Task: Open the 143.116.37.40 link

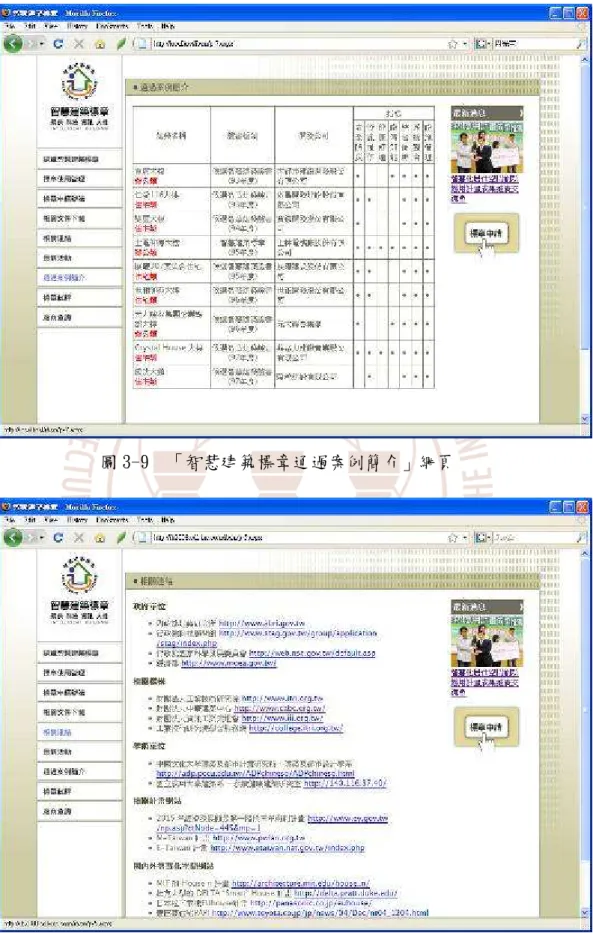Action: coord(345,784)
